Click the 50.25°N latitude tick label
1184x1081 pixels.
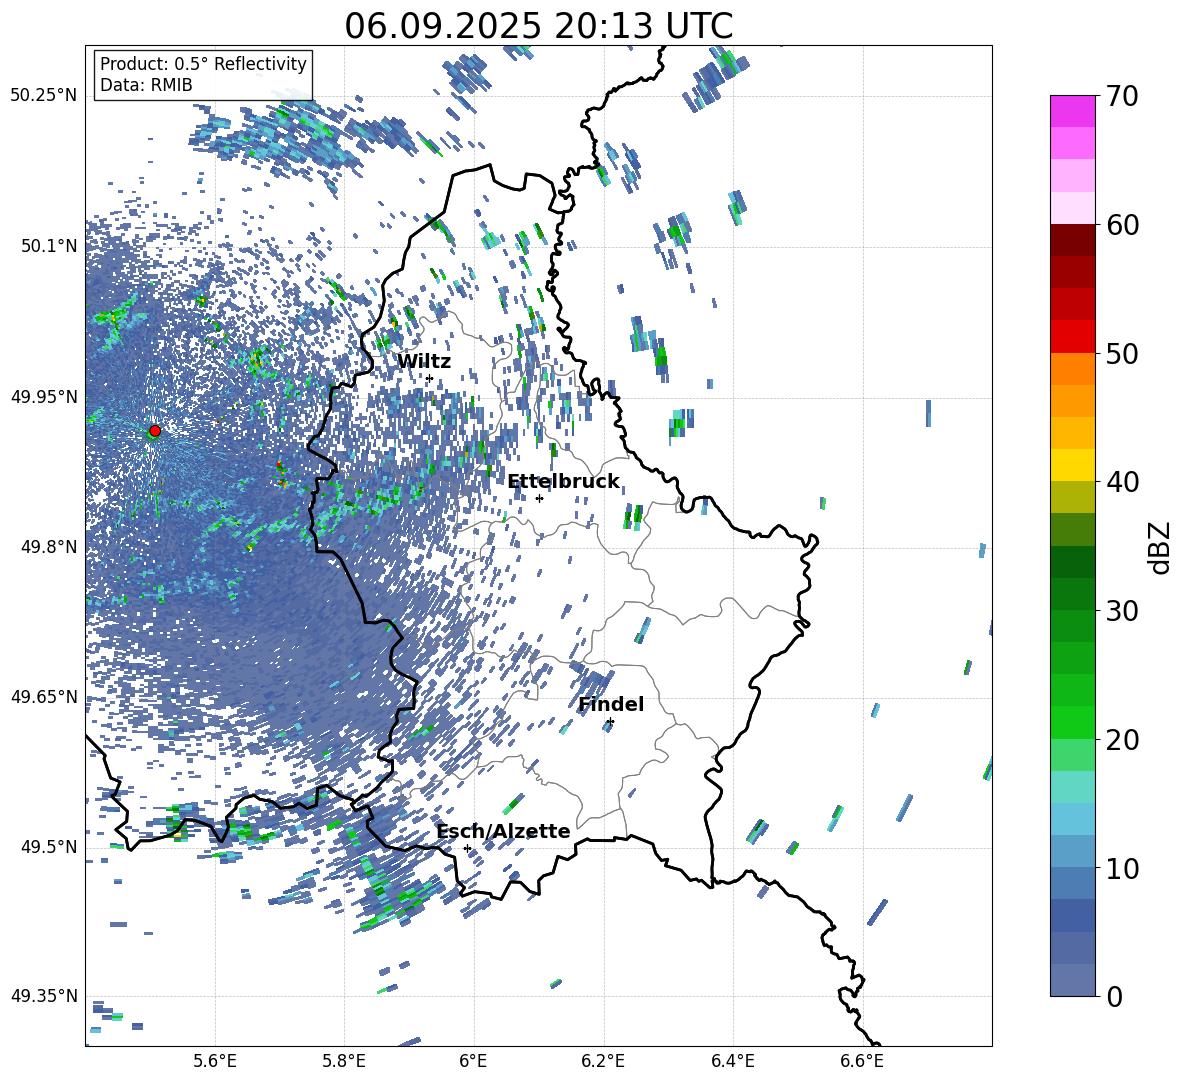click(44, 96)
